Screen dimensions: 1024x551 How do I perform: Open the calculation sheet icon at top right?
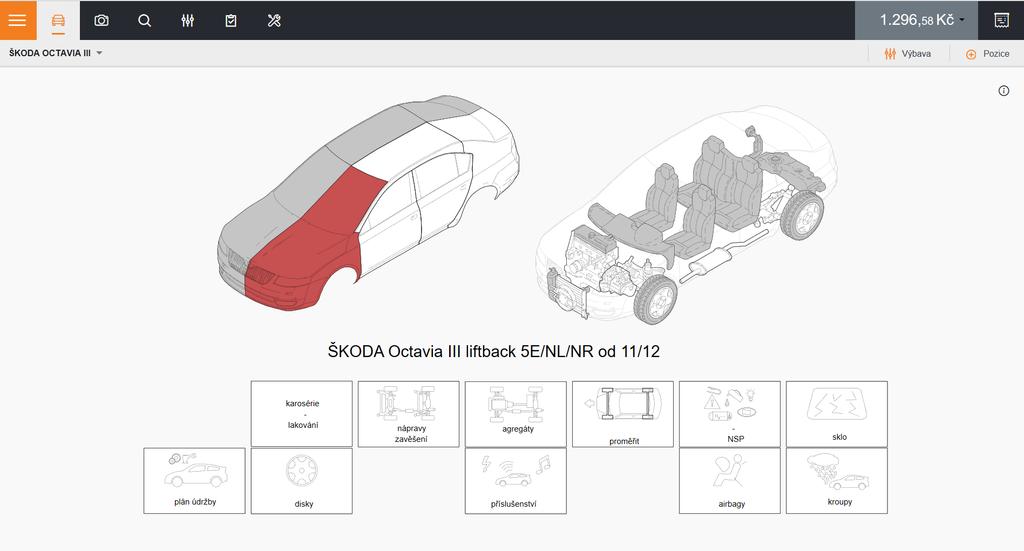pyautogui.click(x=1001, y=20)
